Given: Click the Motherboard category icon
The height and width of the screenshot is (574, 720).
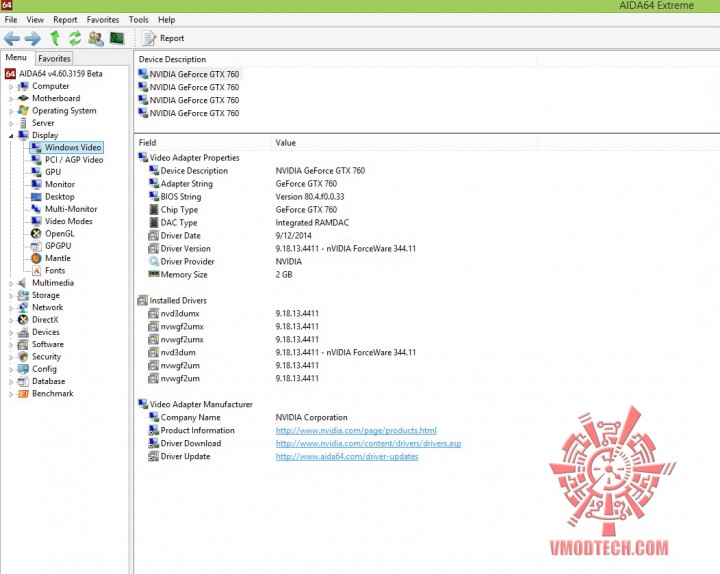Looking at the screenshot, I should coord(23,98).
